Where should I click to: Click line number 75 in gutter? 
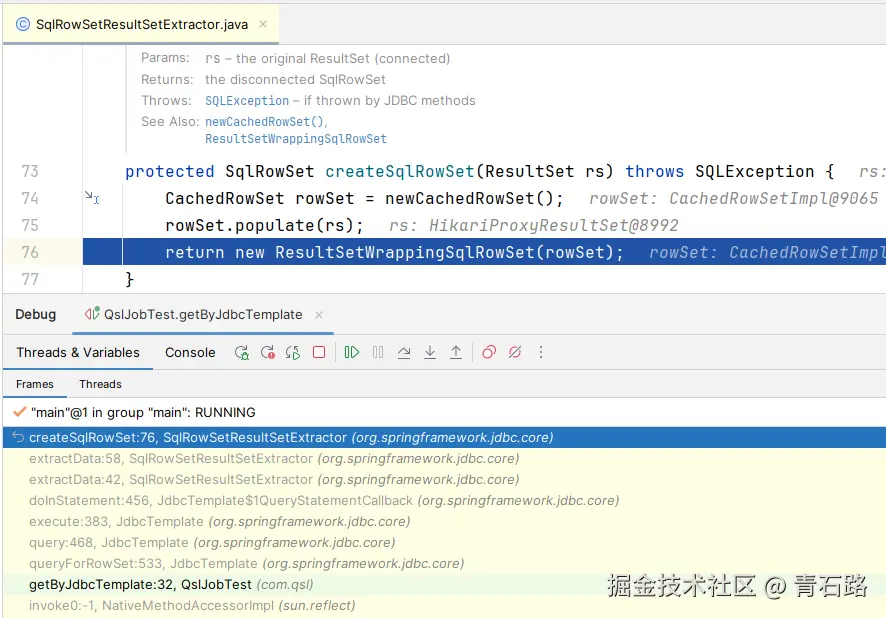click(x=30, y=225)
